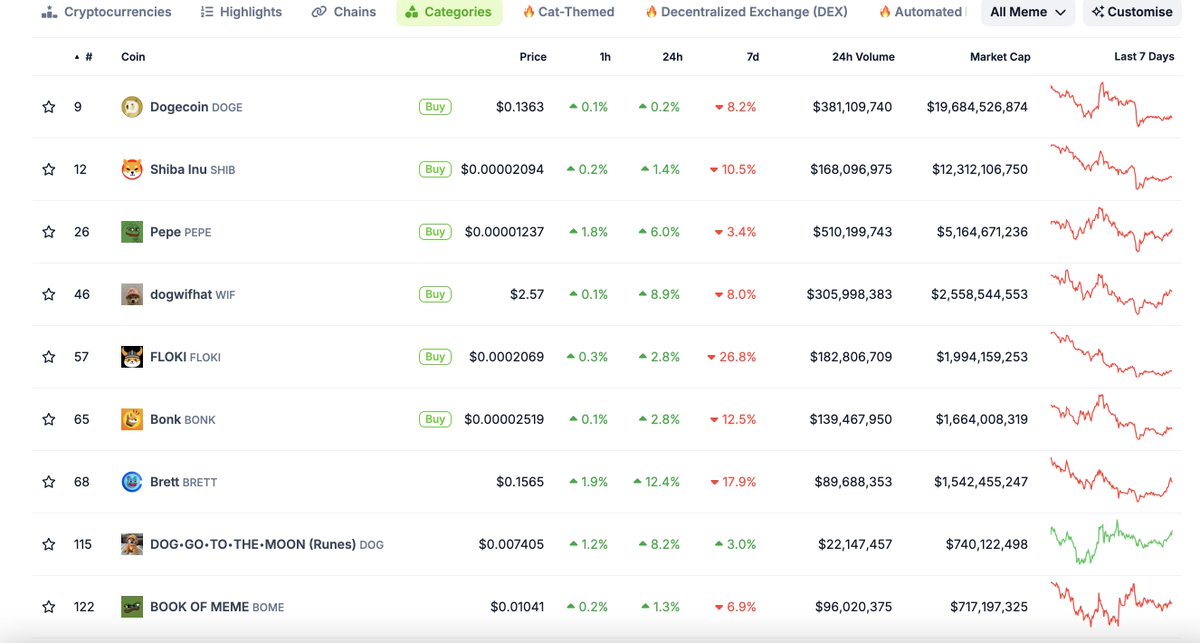Viewport: 1200px width, 643px height.
Task: Open the BOOK OF MEME coin page
Action: click(217, 607)
